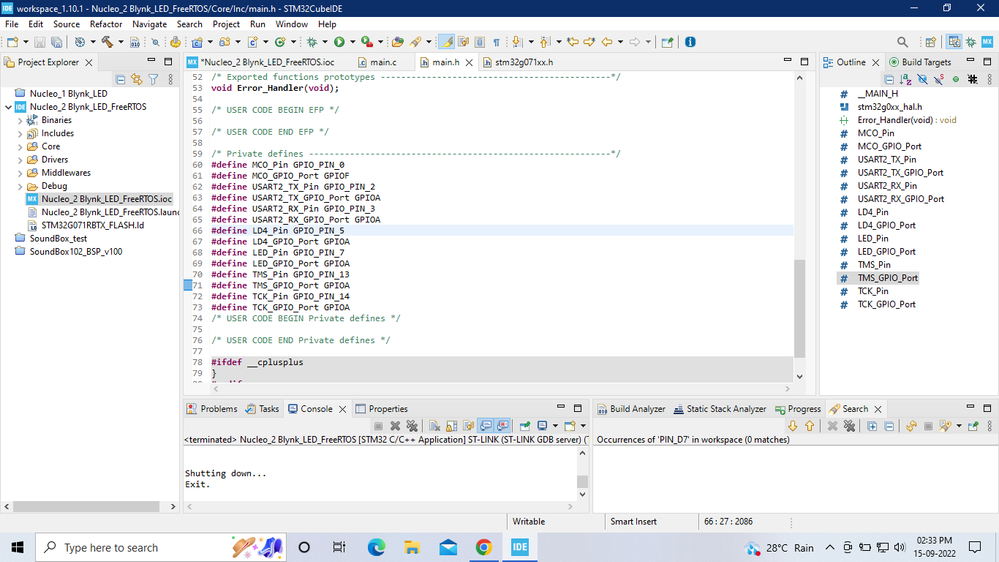Start a debug session with the bug icon

tap(312, 42)
